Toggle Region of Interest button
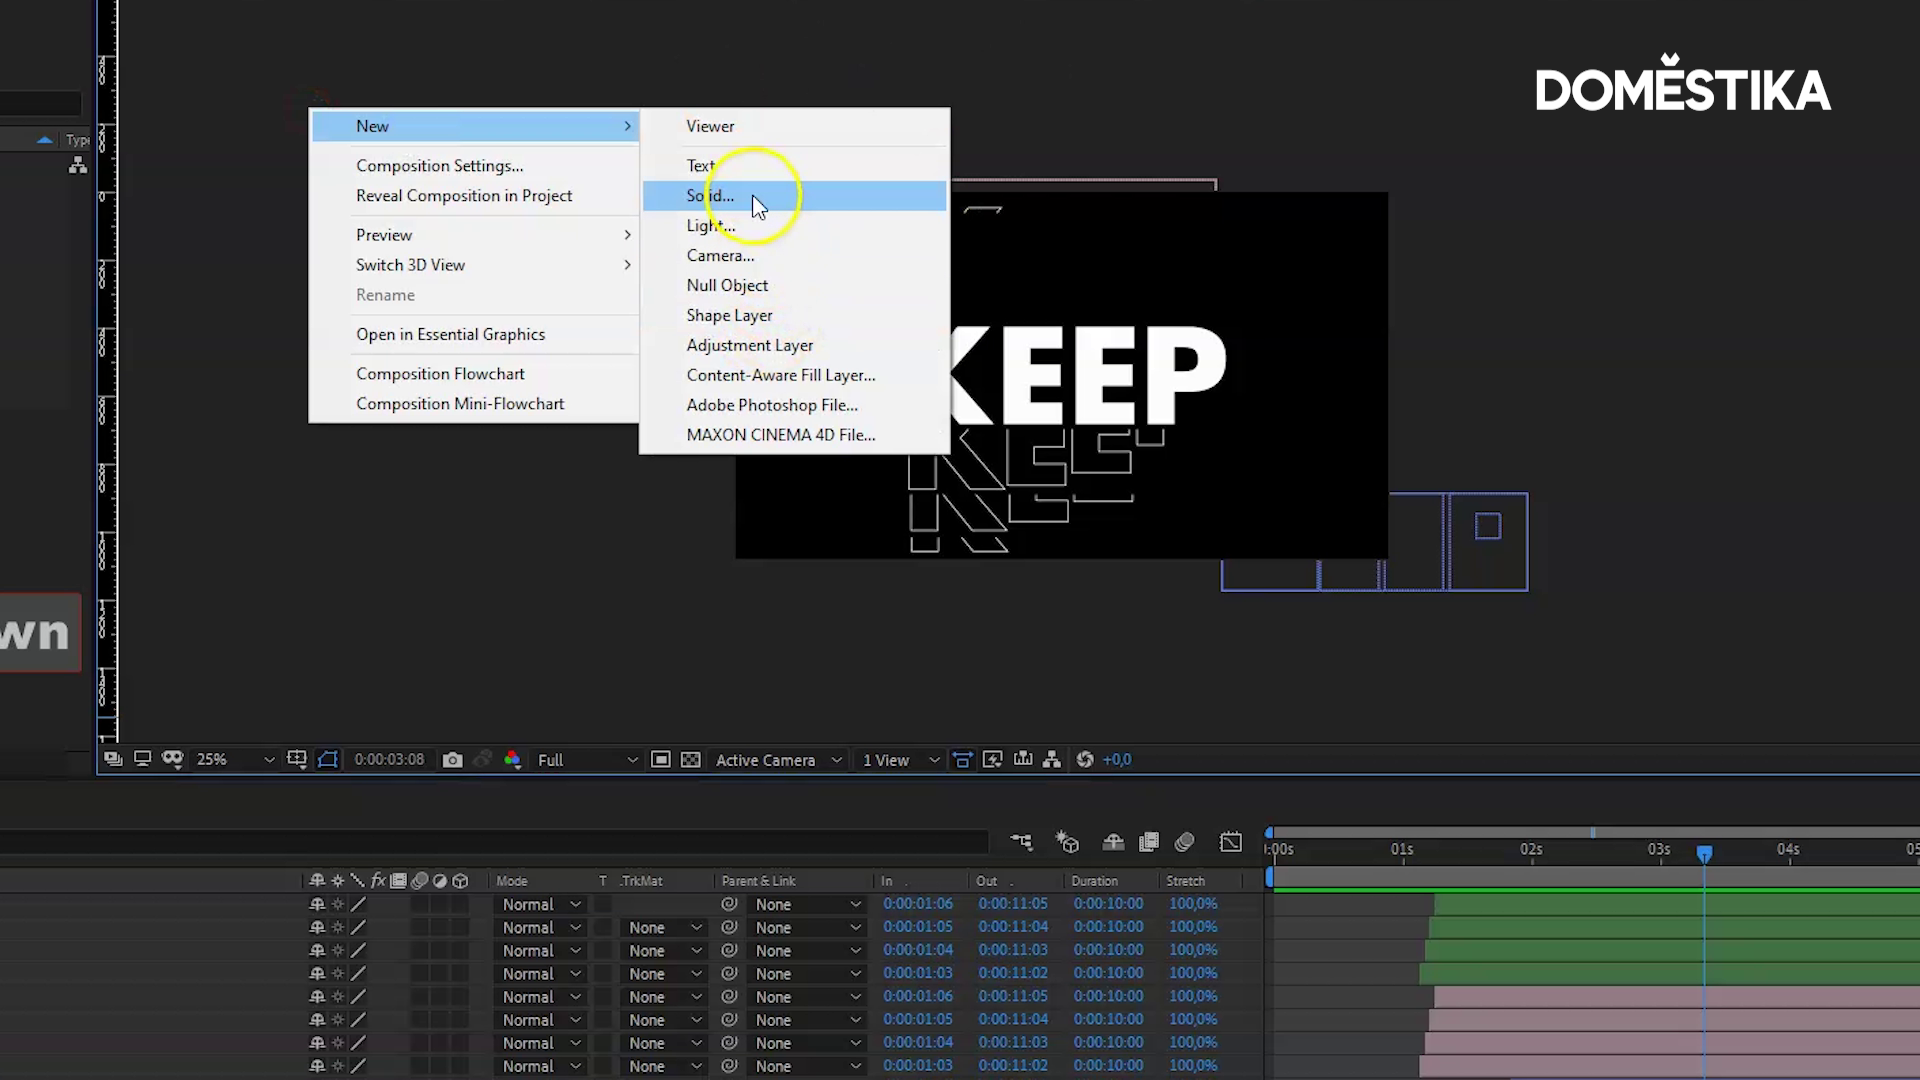 [660, 759]
